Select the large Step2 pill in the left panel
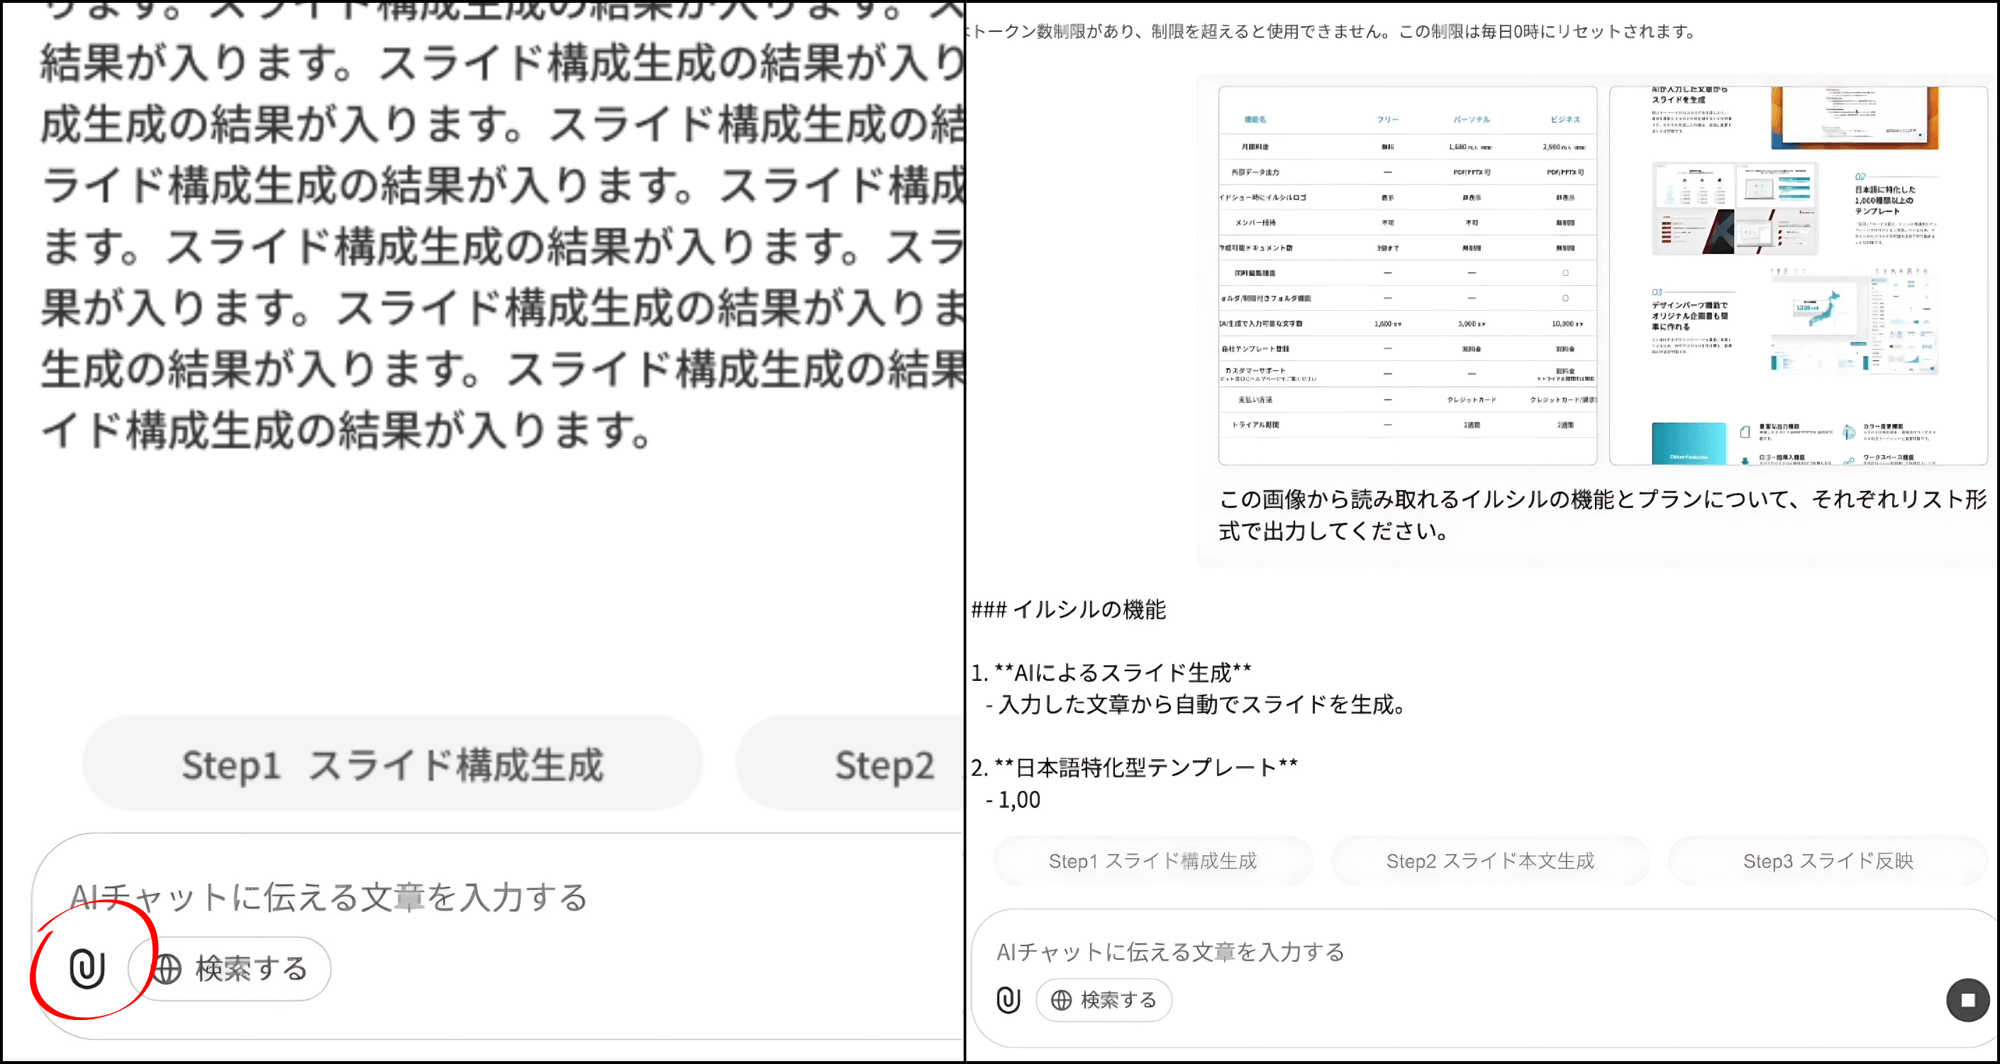 tap(860, 765)
